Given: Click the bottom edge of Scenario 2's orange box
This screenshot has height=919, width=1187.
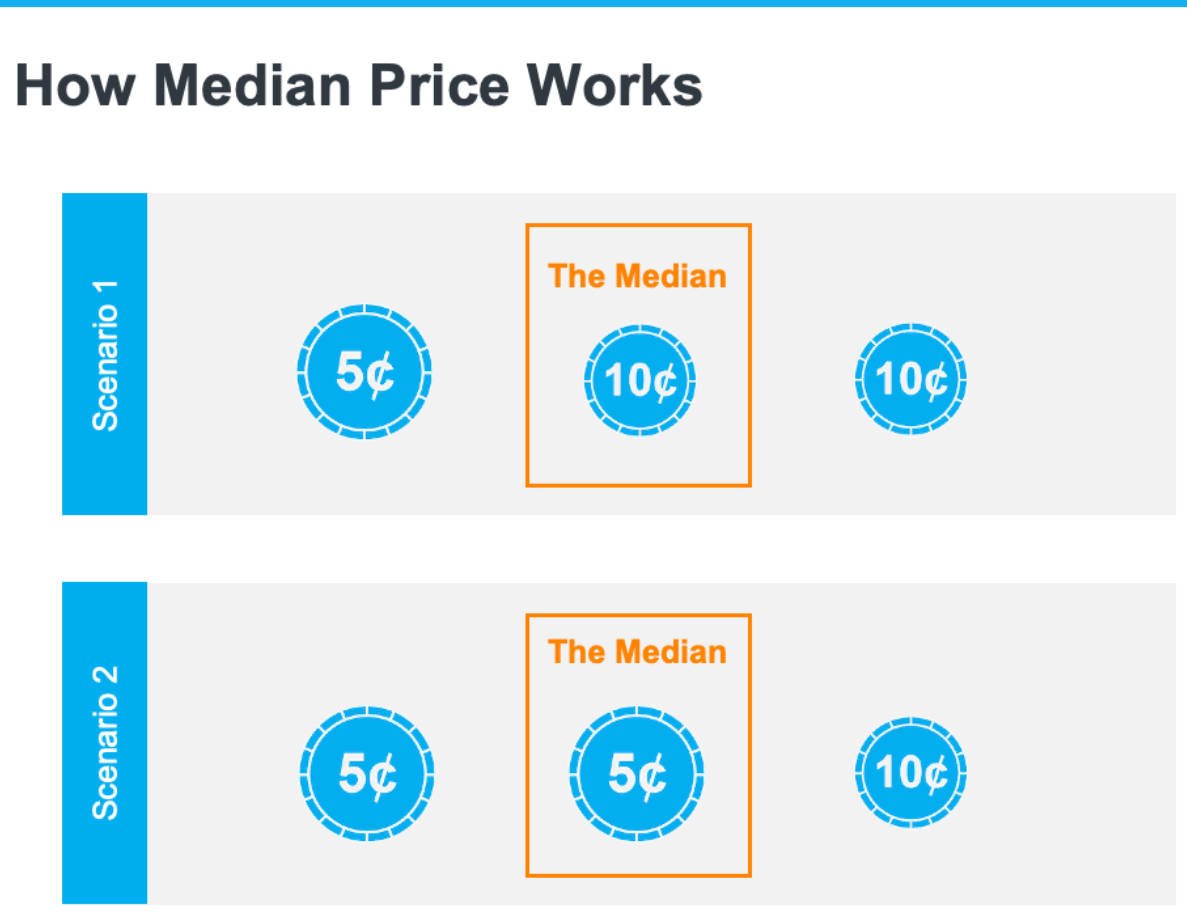Looking at the screenshot, I should tap(638, 875).
